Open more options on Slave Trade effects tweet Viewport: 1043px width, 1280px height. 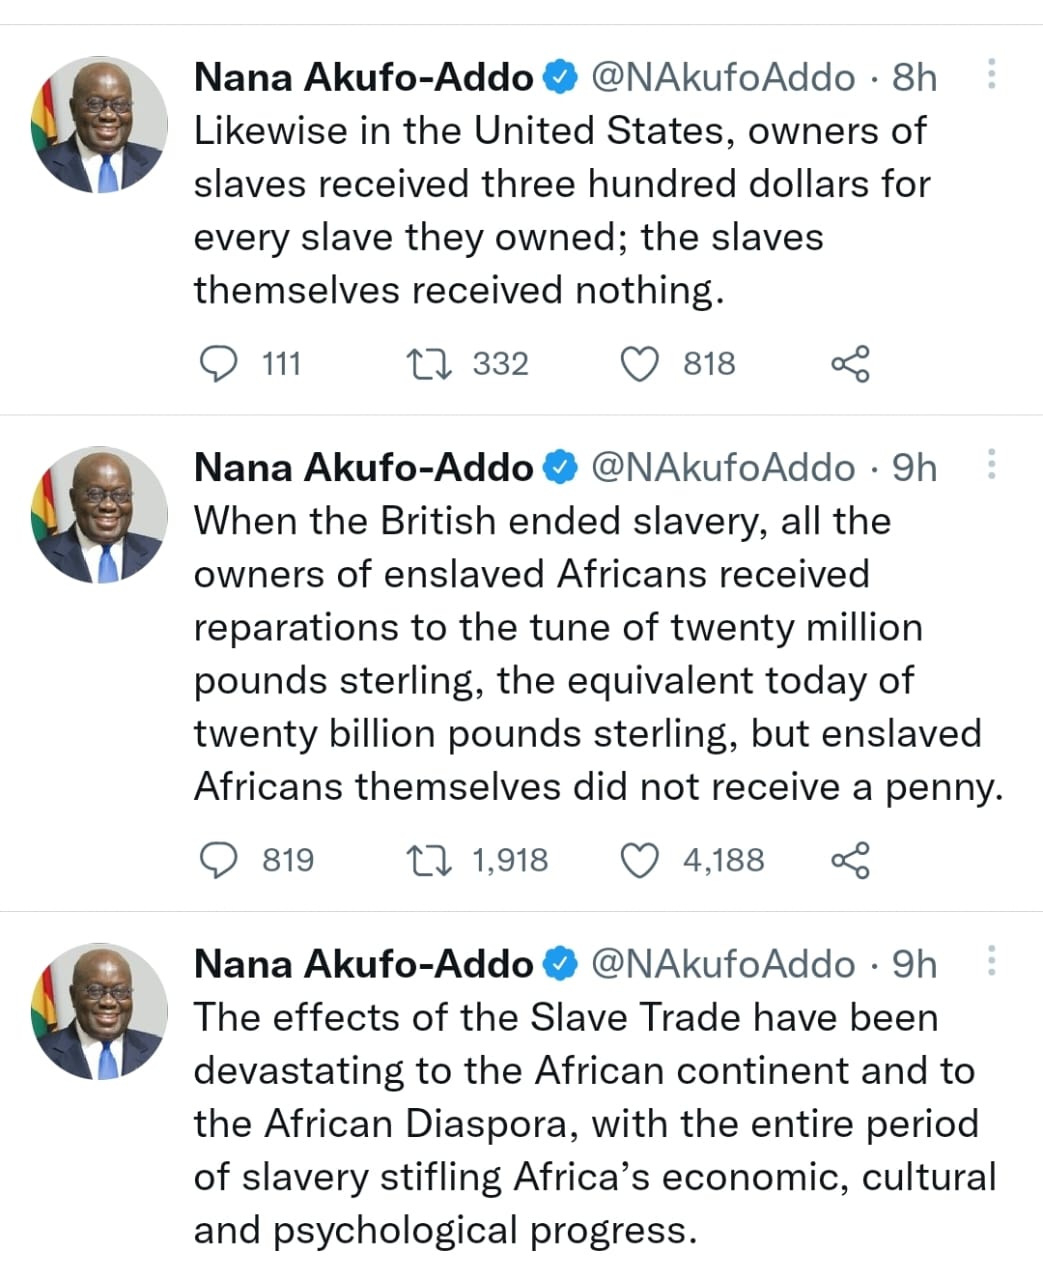click(x=991, y=960)
